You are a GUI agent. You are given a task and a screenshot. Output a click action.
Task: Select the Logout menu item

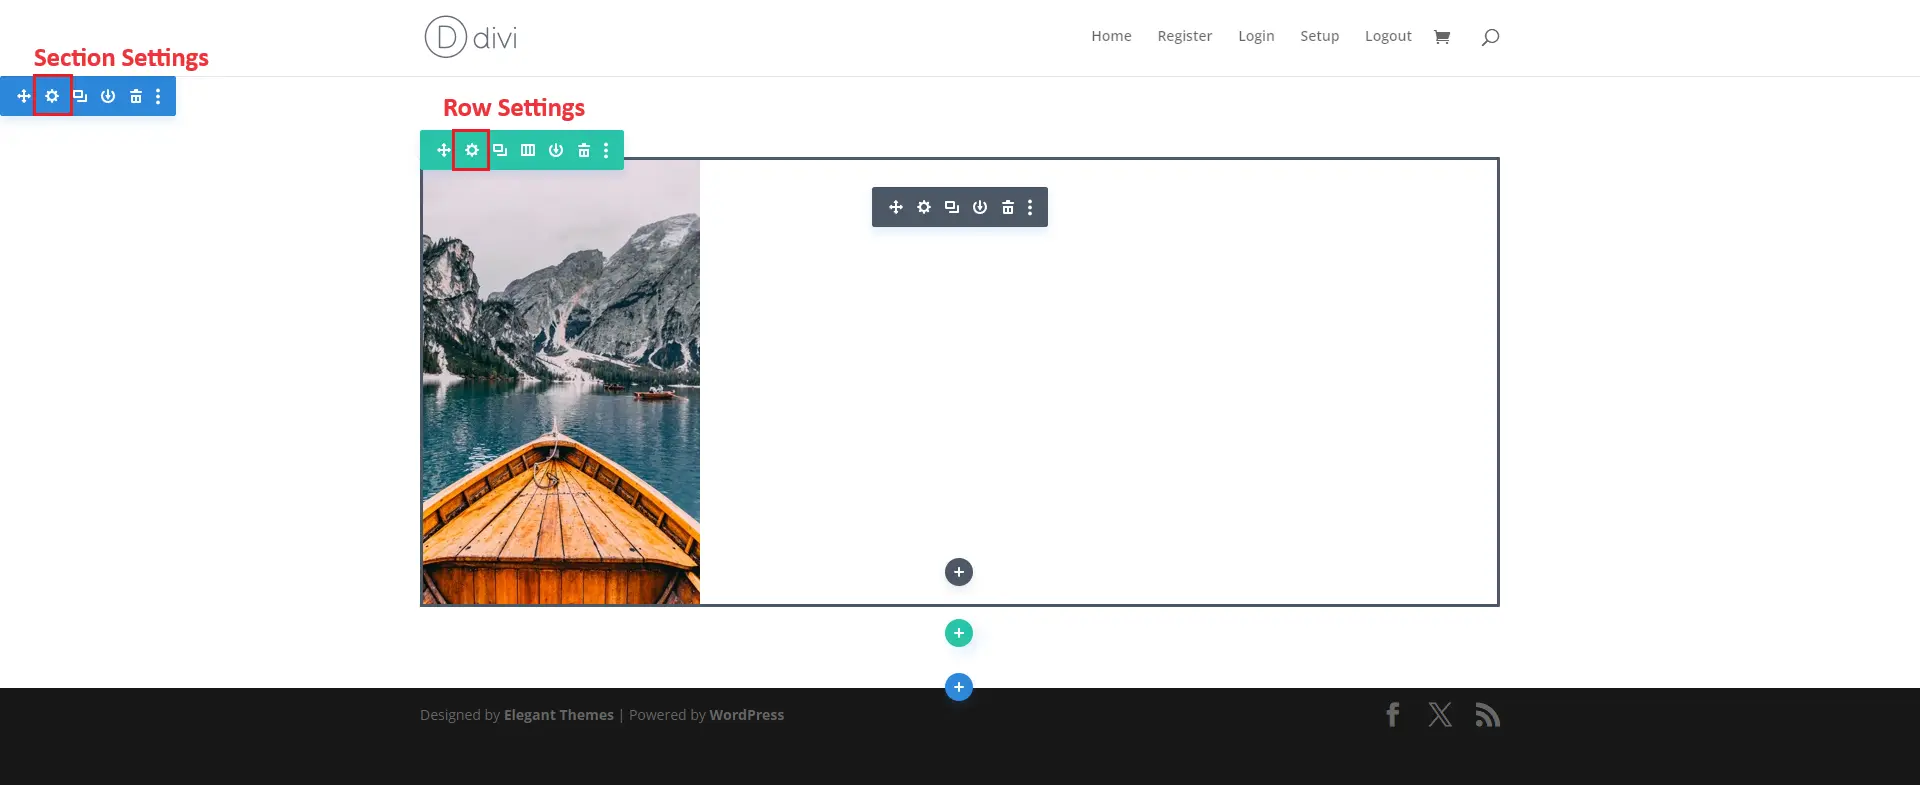[1388, 36]
